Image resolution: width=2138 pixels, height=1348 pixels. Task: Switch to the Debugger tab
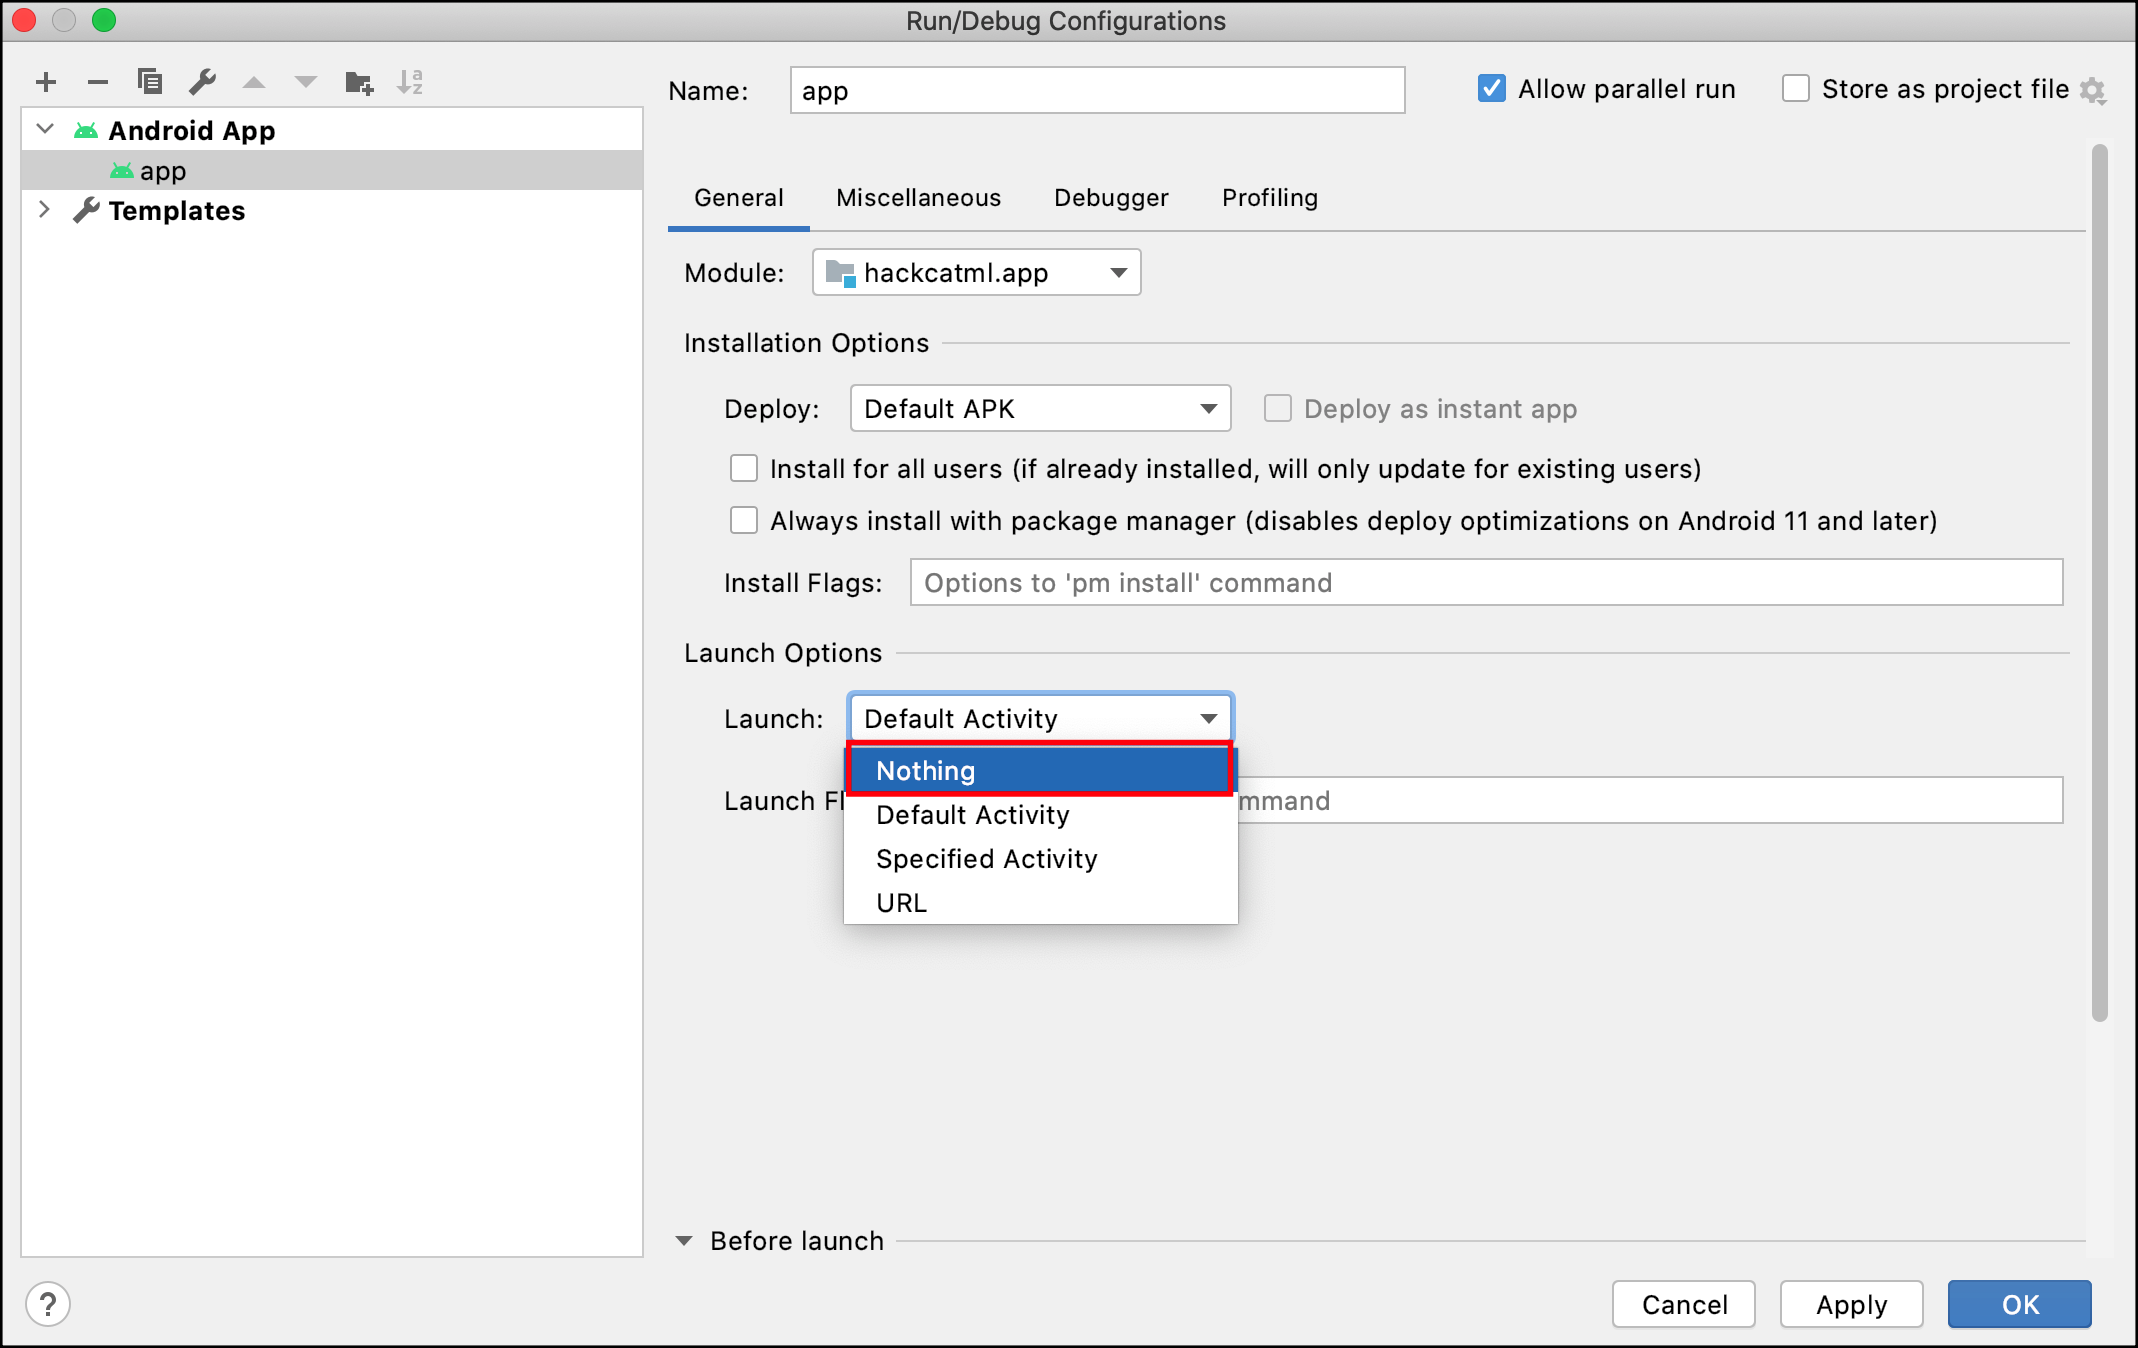click(x=1111, y=198)
